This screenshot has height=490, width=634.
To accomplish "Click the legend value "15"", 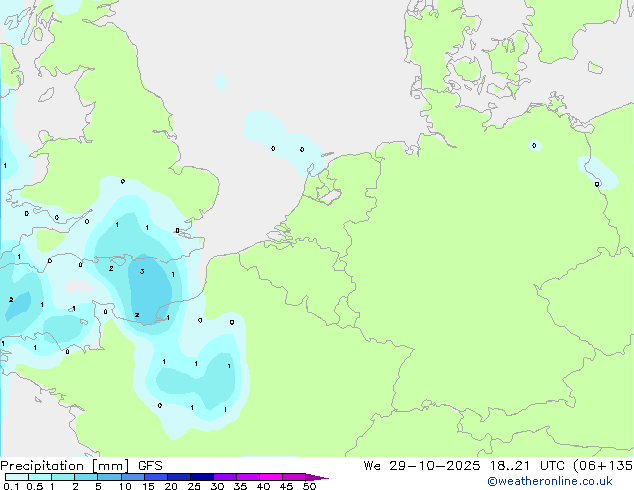I will 148,486.
